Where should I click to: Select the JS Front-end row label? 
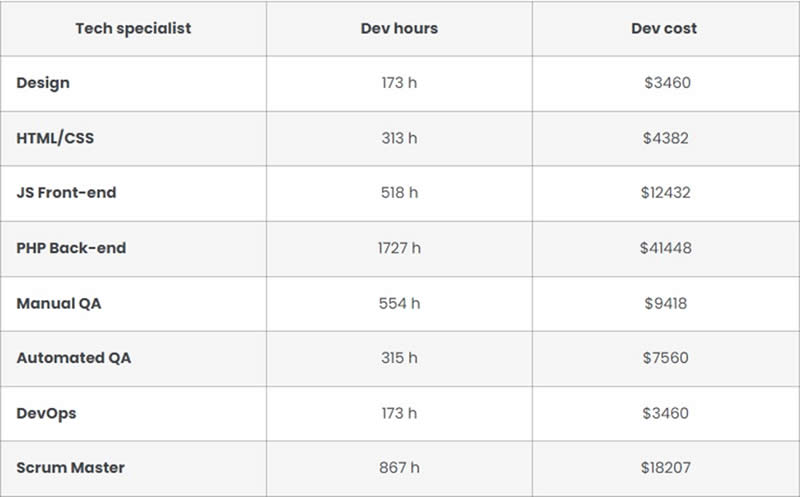click(66, 193)
